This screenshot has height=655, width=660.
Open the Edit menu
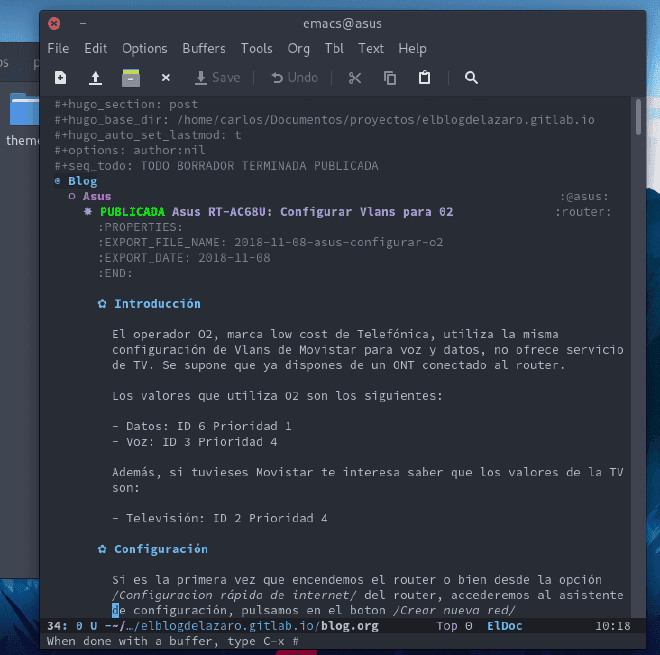tap(96, 48)
